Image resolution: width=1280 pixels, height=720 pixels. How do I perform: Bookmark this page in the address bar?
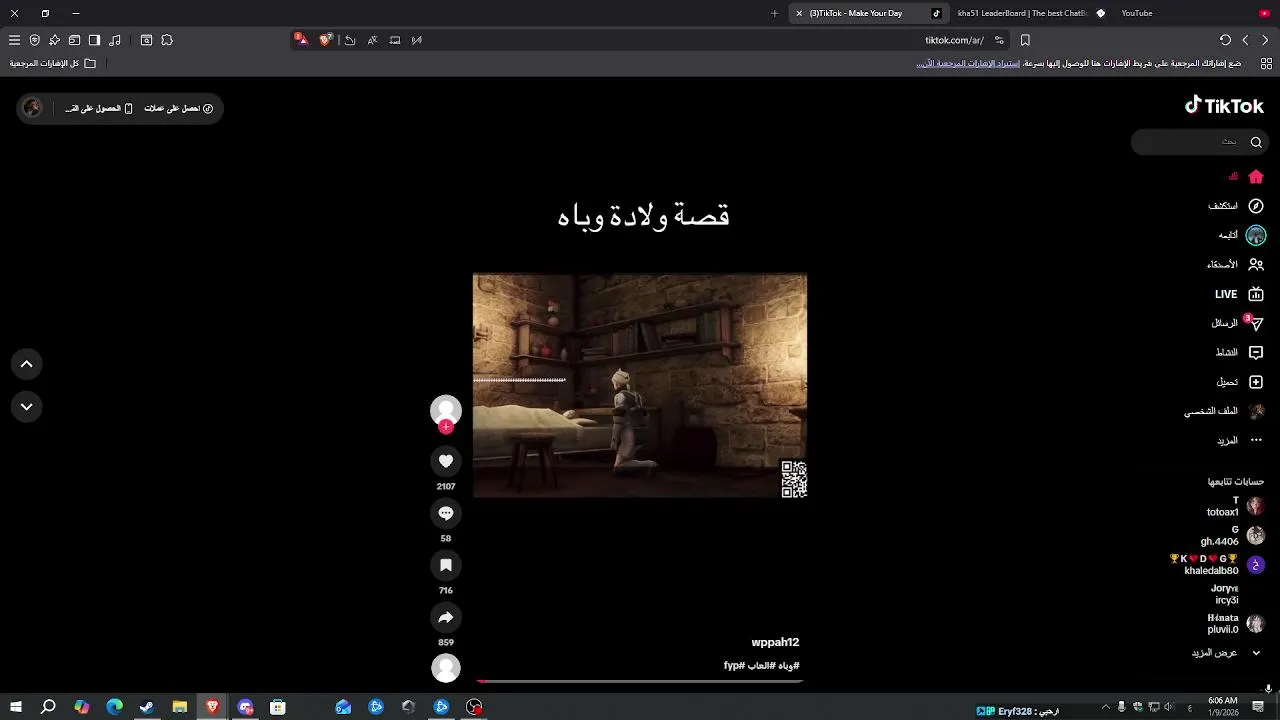(1025, 40)
